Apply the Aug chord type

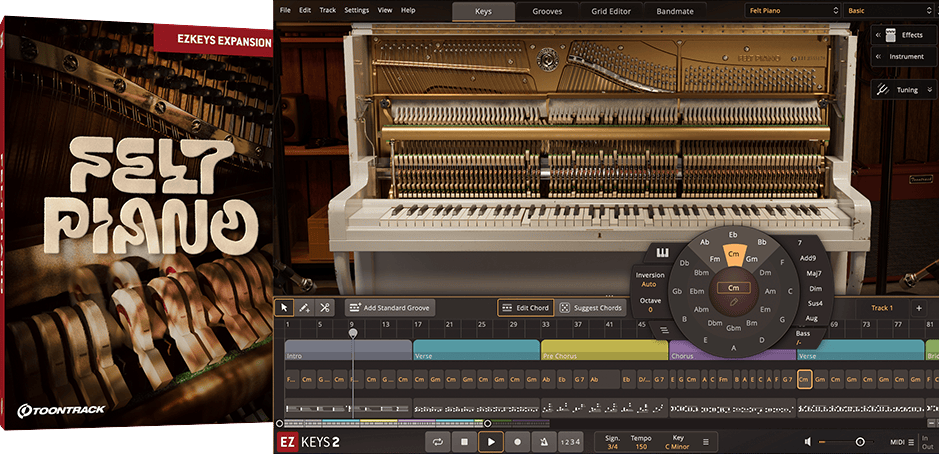812,318
